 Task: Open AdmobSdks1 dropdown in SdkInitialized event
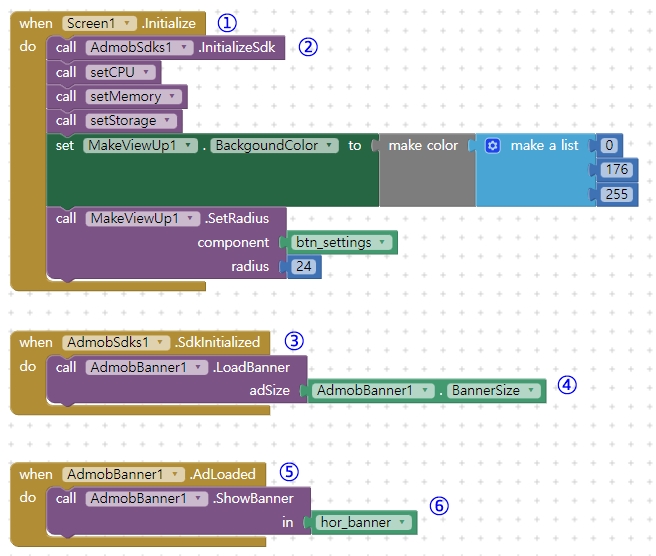pyautogui.click(x=116, y=342)
